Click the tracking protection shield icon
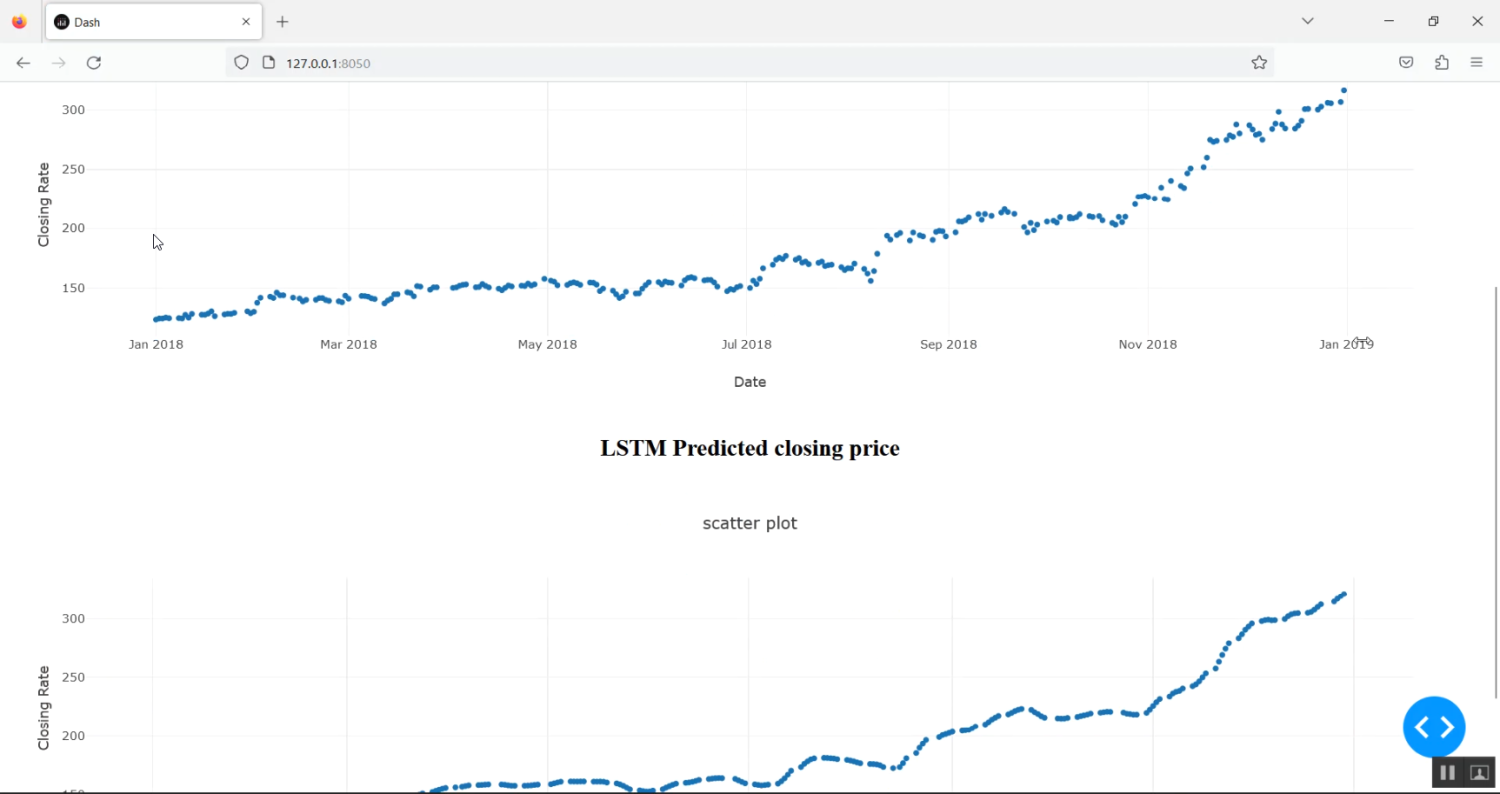The height and width of the screenshot is (794, 1500). point(241,63)
